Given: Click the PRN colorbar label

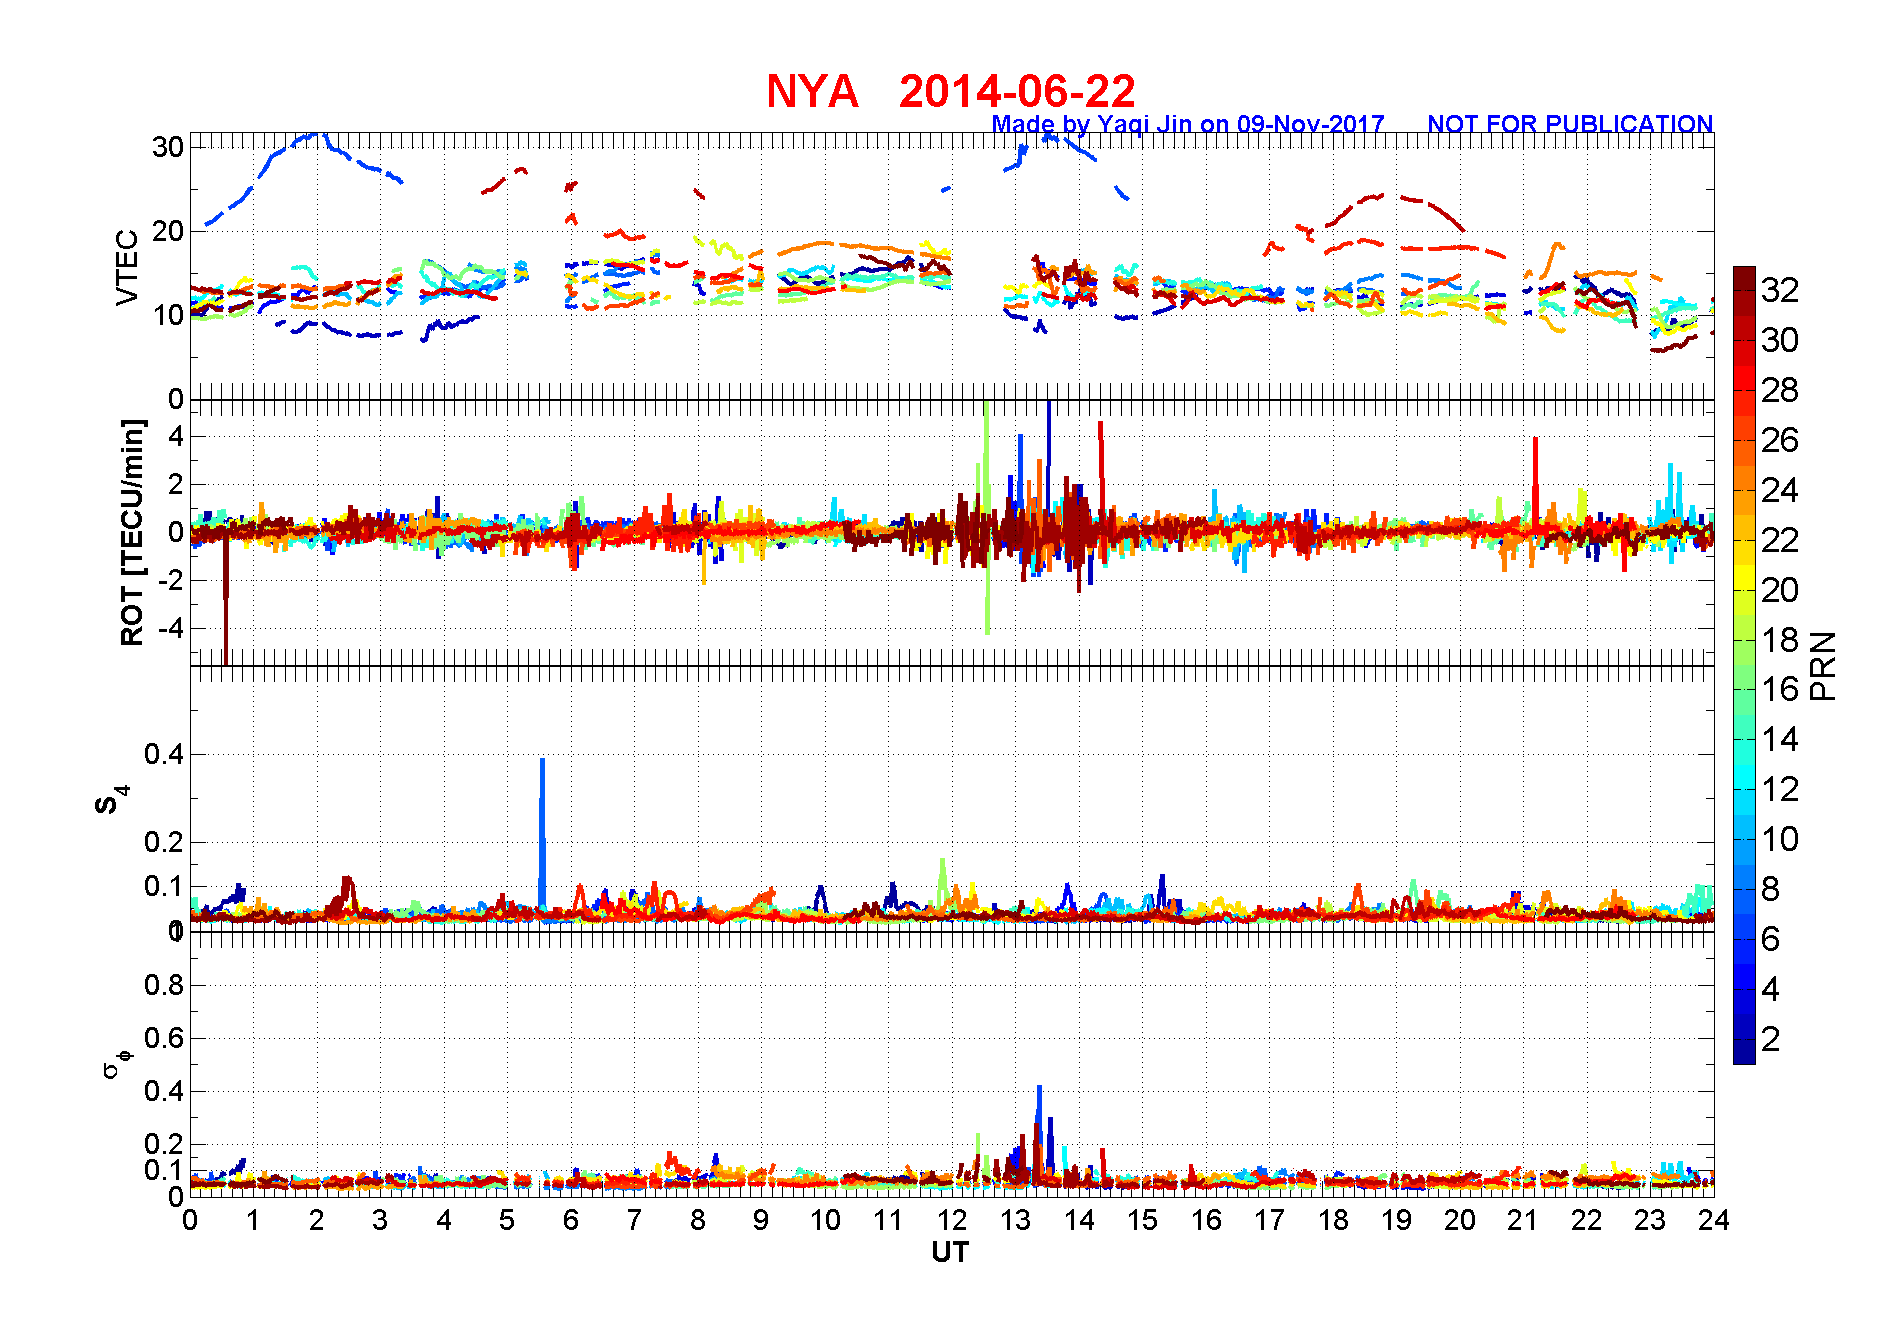Looking at the screenshot, I should tap(1823, 665).
